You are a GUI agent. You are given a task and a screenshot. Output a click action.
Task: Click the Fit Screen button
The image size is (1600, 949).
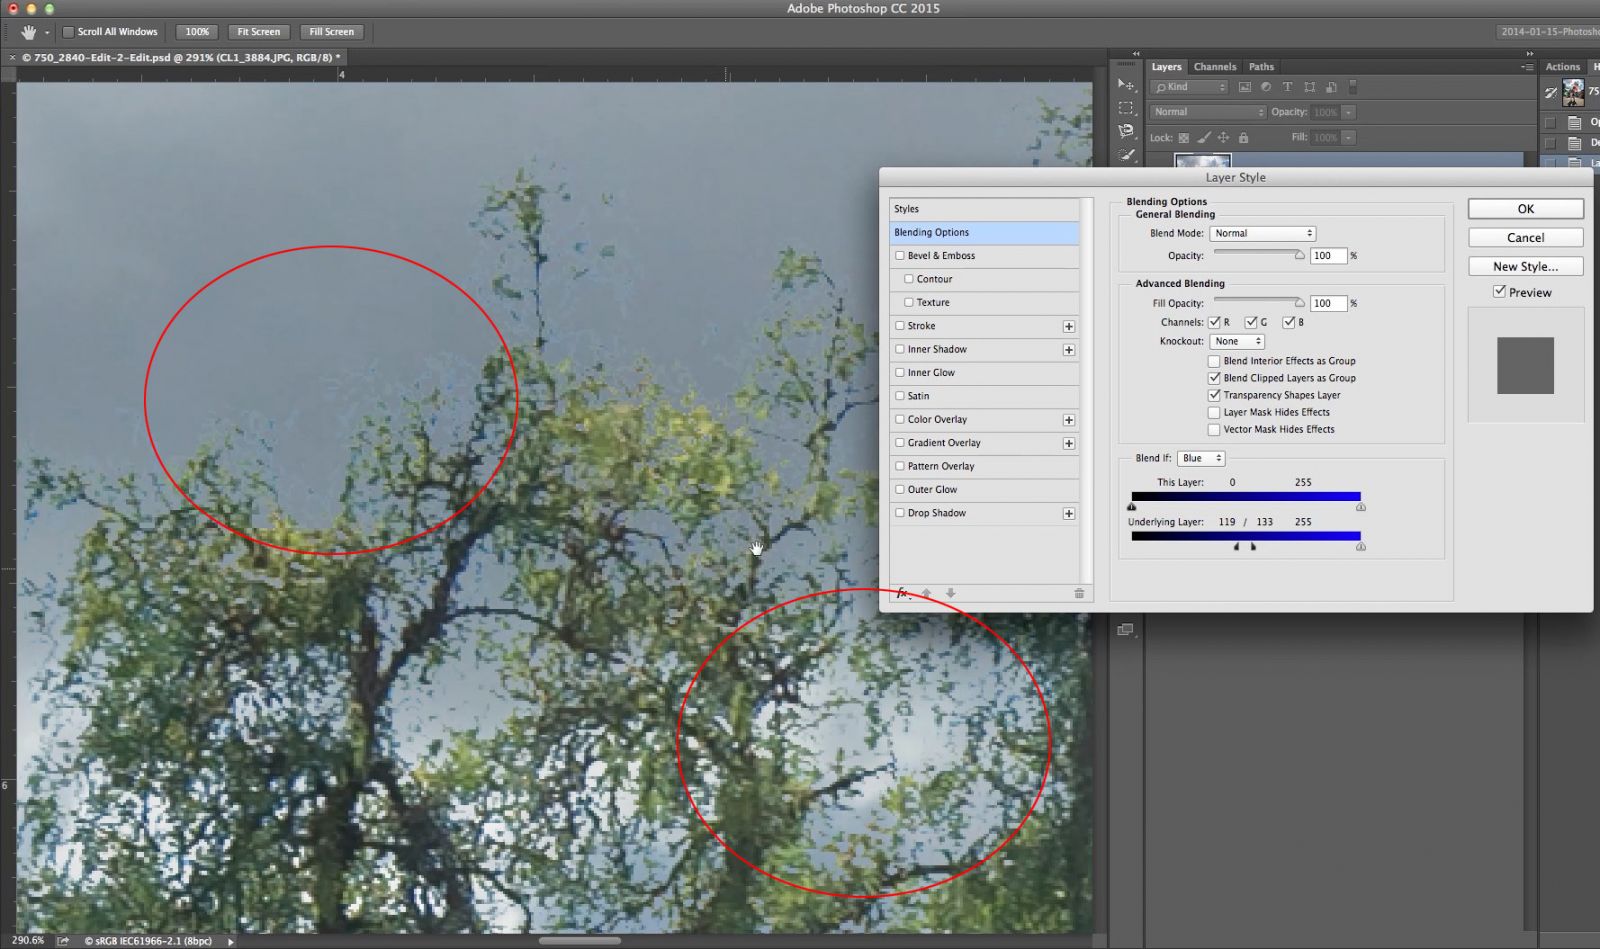pyautogui.click(x=258, y=31)
